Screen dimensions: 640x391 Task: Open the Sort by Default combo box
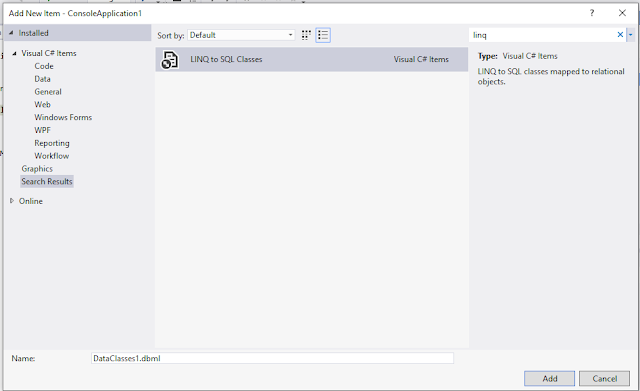coord(241,35)
